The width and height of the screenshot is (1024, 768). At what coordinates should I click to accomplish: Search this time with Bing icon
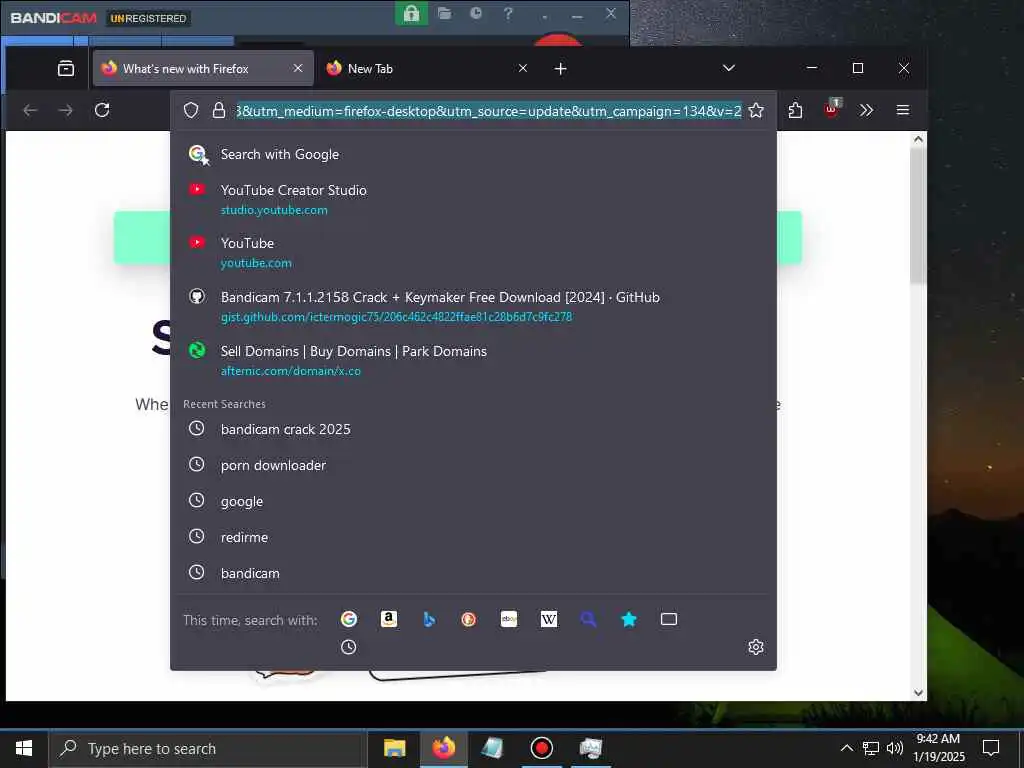tap(429, 619)
